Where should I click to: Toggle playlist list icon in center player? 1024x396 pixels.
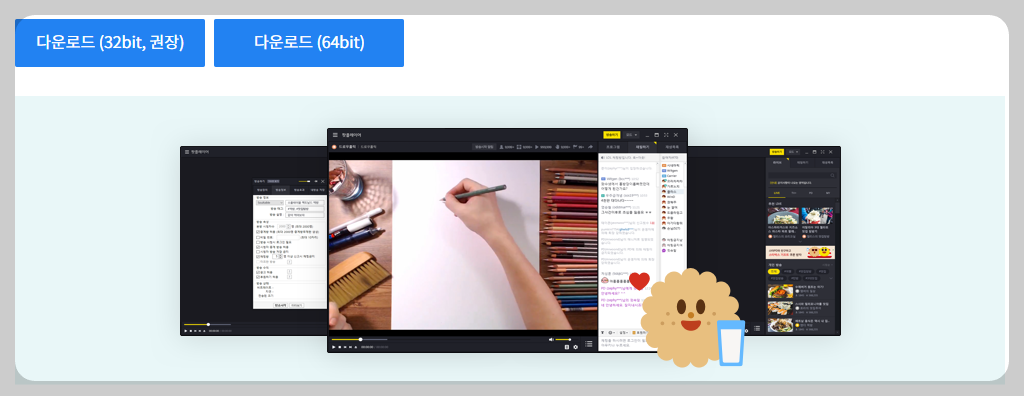coord(589,343)
